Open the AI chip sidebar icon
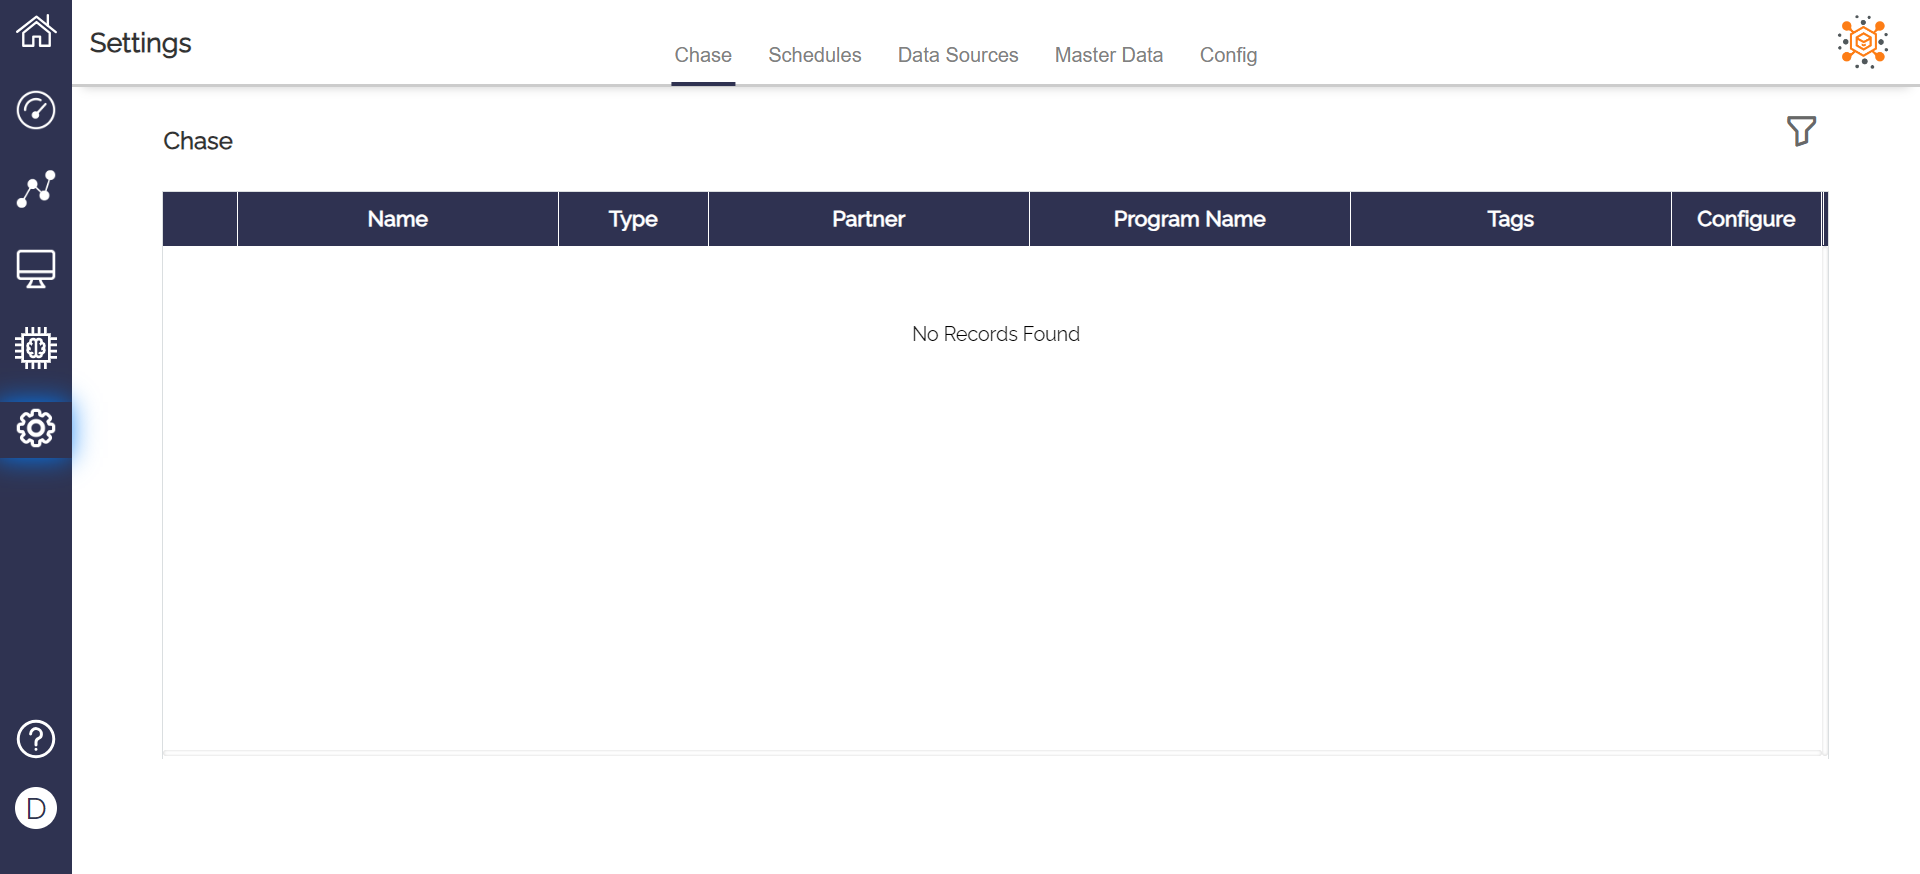This screenshot has width=1920, height=874. (x=36, y=348)
